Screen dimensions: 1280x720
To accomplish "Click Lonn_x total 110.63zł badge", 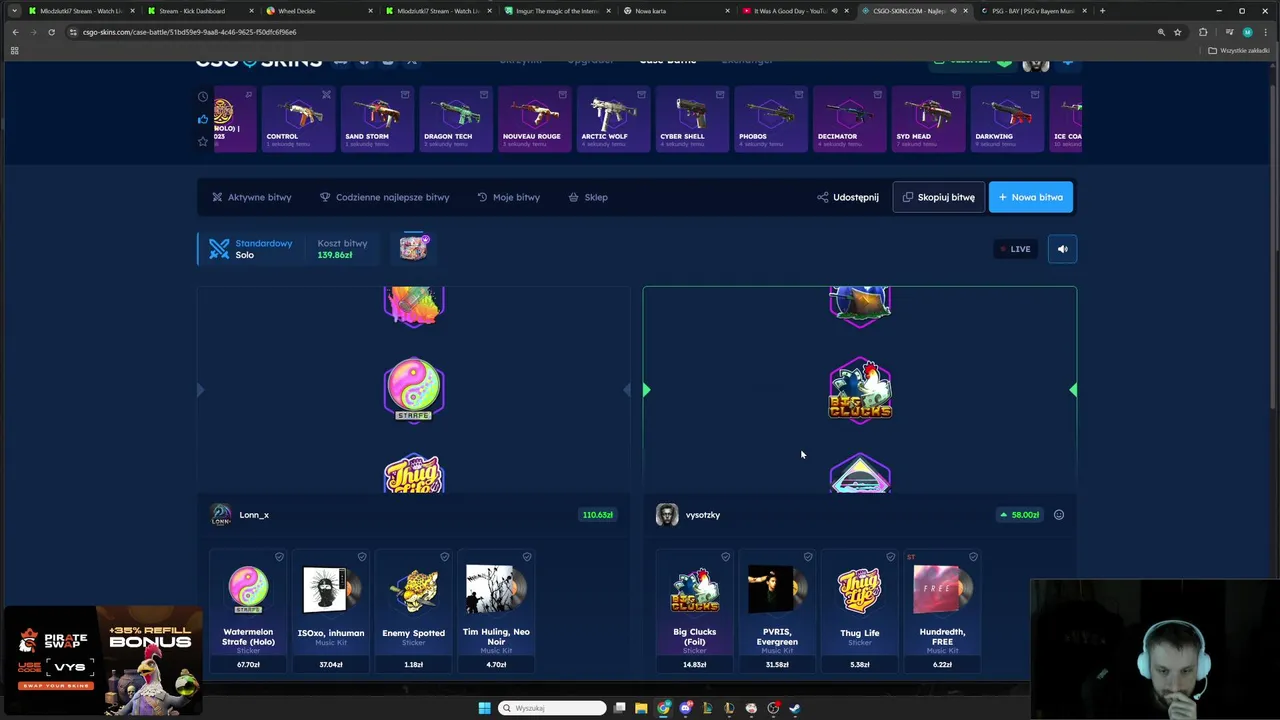I will (x=598, y=515).
